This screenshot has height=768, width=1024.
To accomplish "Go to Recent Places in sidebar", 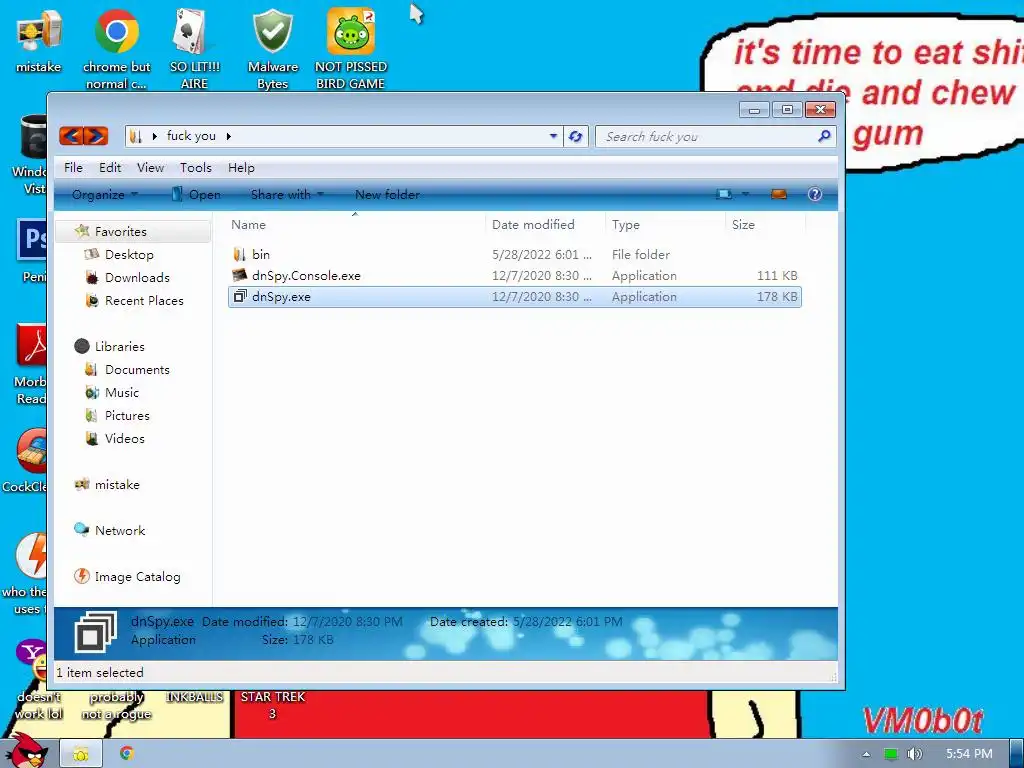I will [x=144, y=300].
